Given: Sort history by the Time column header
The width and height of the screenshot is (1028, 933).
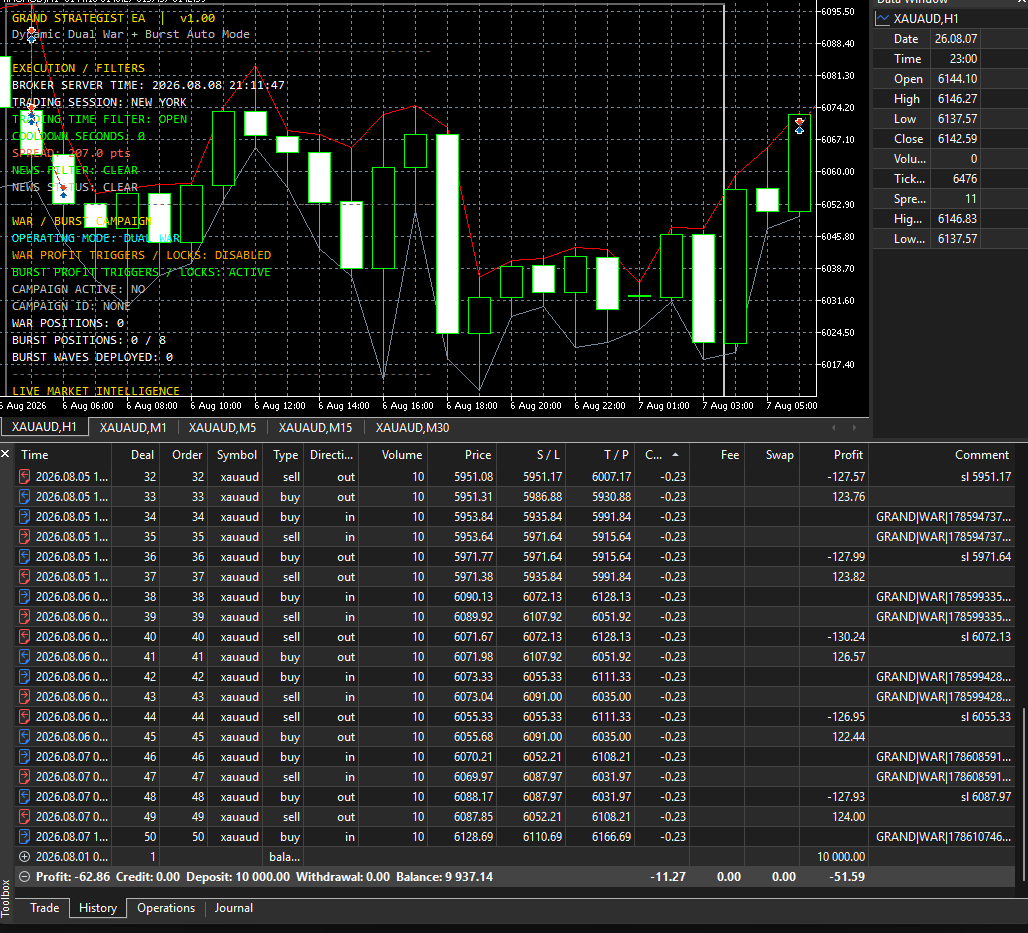Looking at the screenshot, I should point(63,454).
